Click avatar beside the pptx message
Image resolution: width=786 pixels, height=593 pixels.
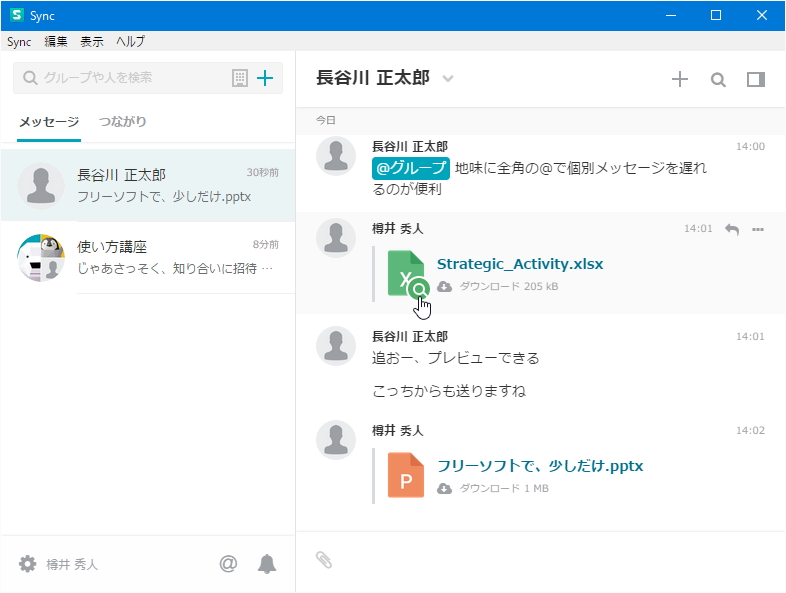click(x=336, y=440)
